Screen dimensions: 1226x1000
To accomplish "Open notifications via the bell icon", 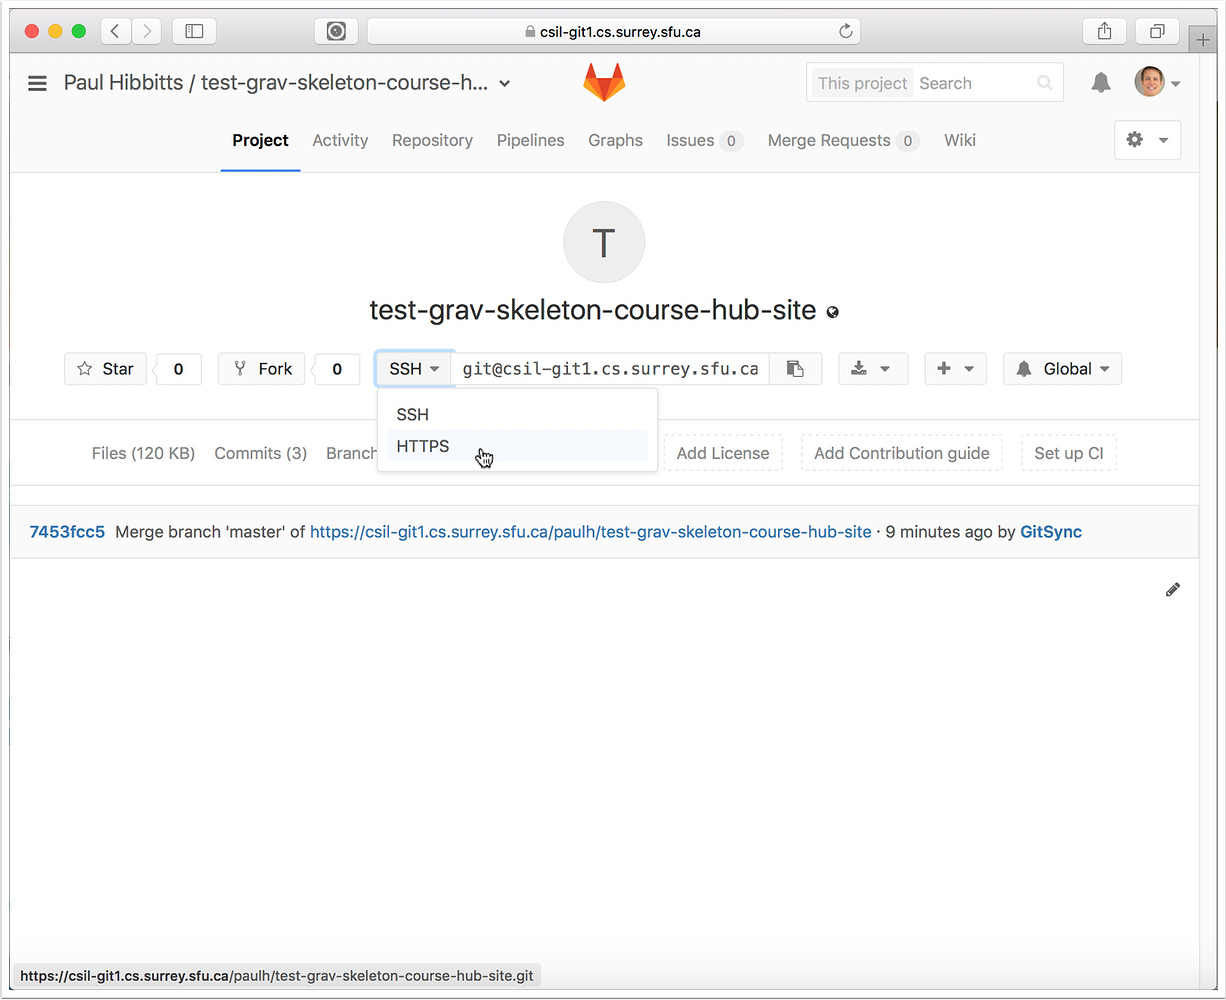I will coord(1101,83).
